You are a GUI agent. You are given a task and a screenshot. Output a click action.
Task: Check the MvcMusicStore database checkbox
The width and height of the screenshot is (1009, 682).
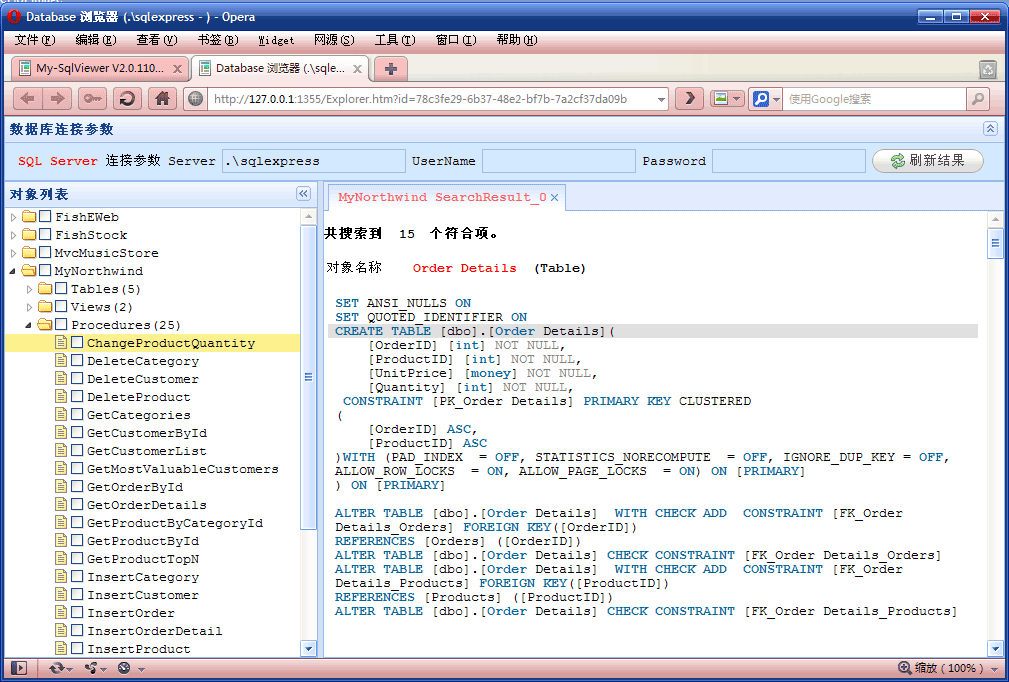click(45, 253)
